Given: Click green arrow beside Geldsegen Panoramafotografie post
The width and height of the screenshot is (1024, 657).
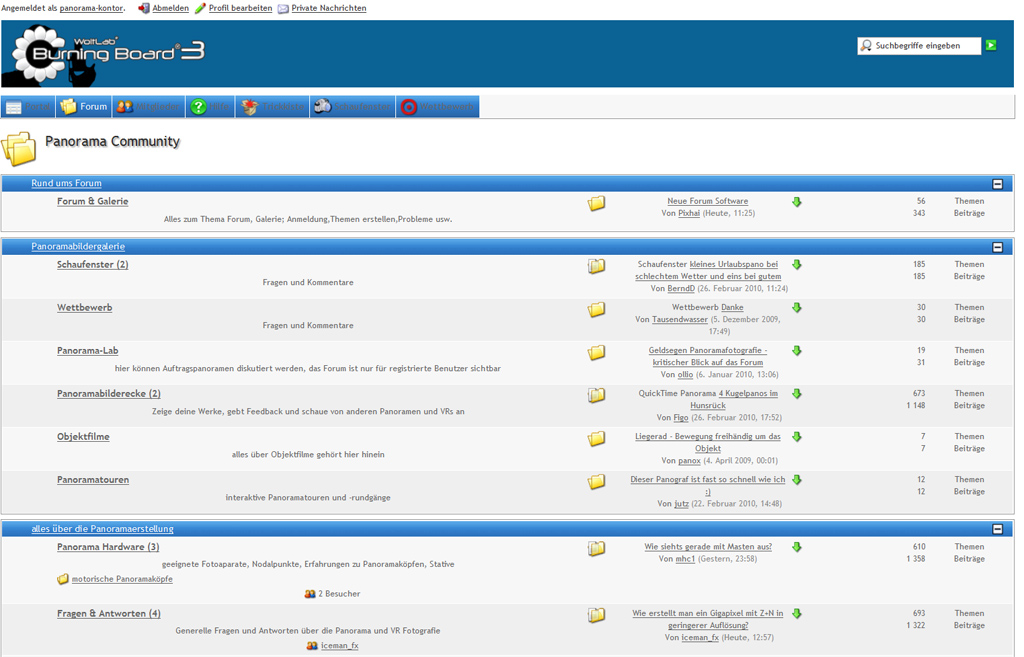Looking at the screenshot, I should coord(797,351).
